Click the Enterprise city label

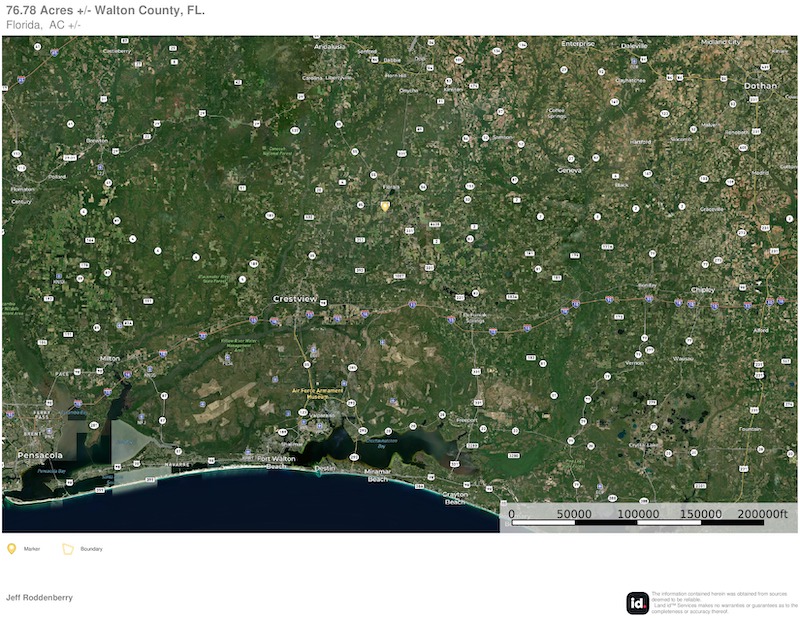point(577,44)
